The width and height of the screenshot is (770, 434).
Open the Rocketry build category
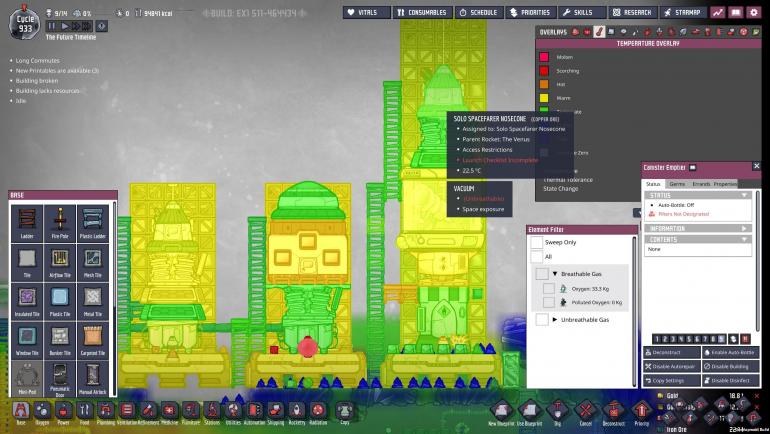297,412
